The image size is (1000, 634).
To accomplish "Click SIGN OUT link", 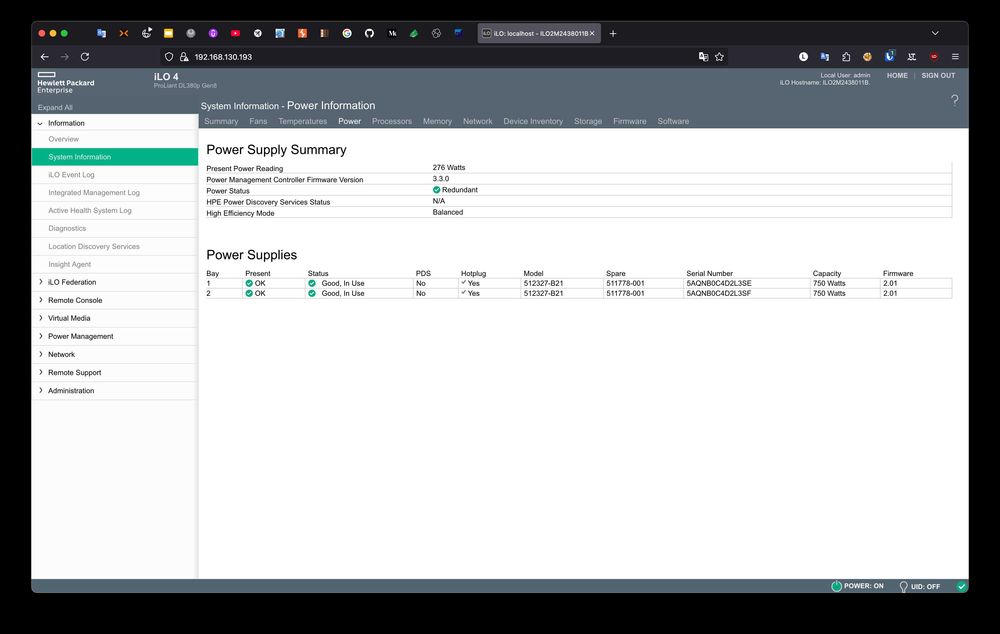I will 938,75.
